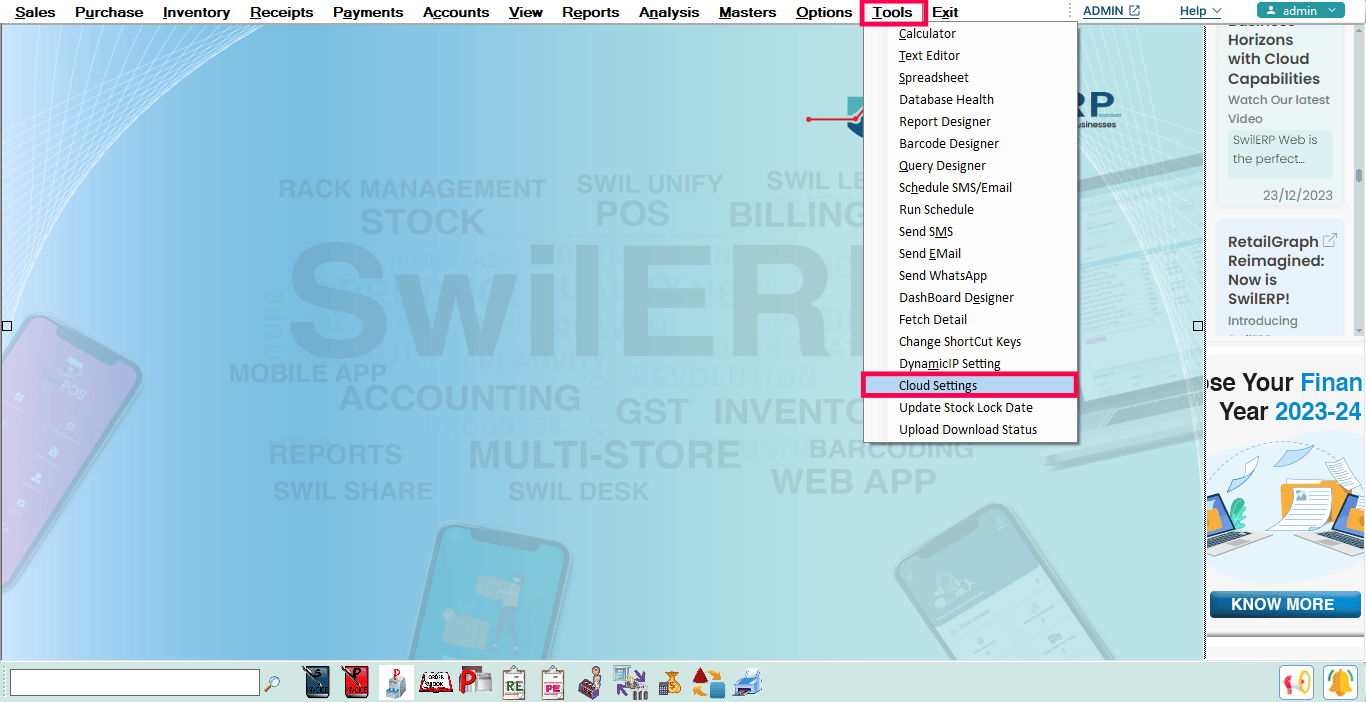The width and height of the screenshot is (1366, 702).
Task: Click the shapes with swap arrows icon
Action: (708, 682)
